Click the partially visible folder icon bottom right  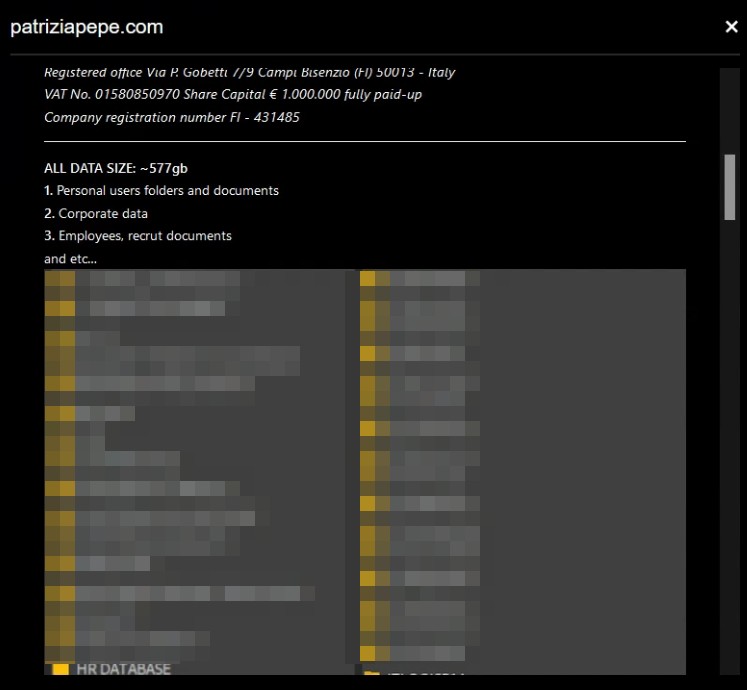(x=371, y=676)
